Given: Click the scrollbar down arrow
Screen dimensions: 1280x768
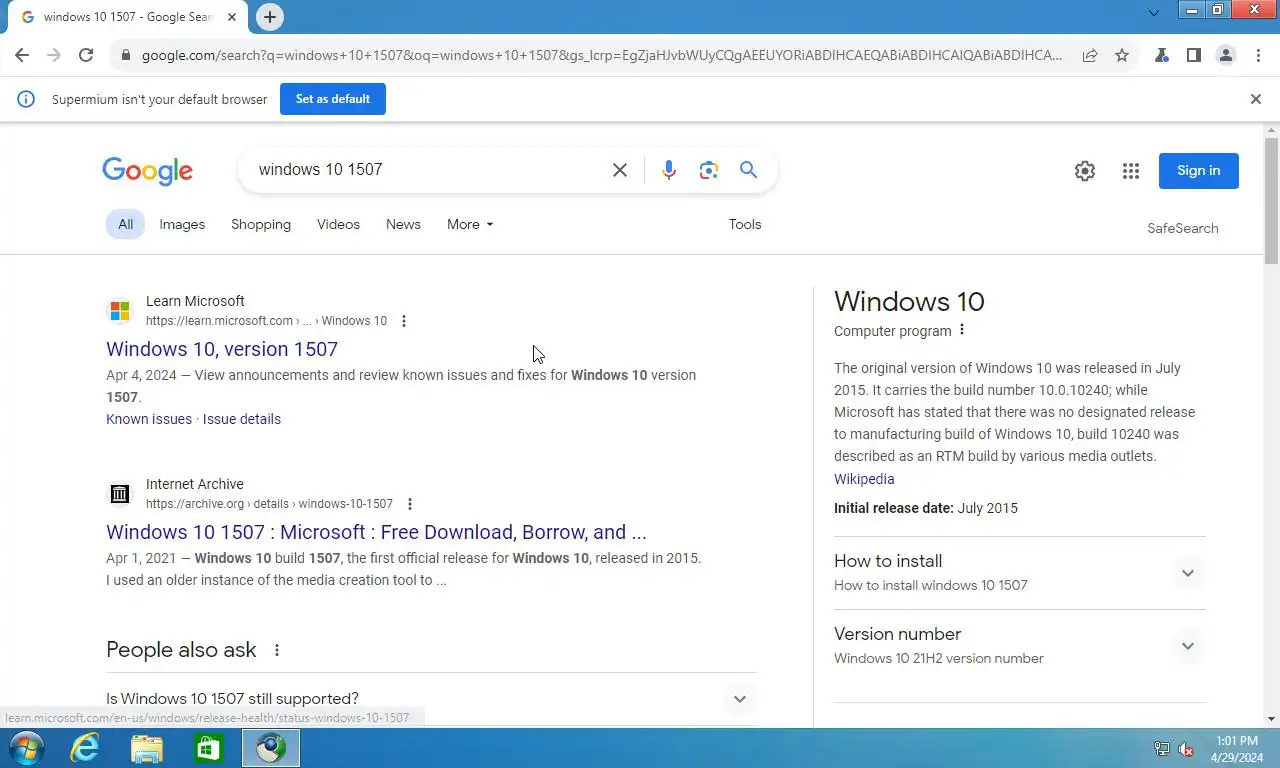Looking at the screenshot, I should coord(1271,718).
